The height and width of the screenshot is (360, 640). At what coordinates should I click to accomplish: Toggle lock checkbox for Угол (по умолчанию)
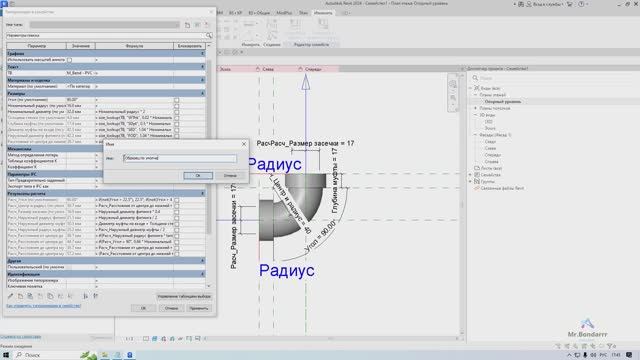click(x=176, y=100)
